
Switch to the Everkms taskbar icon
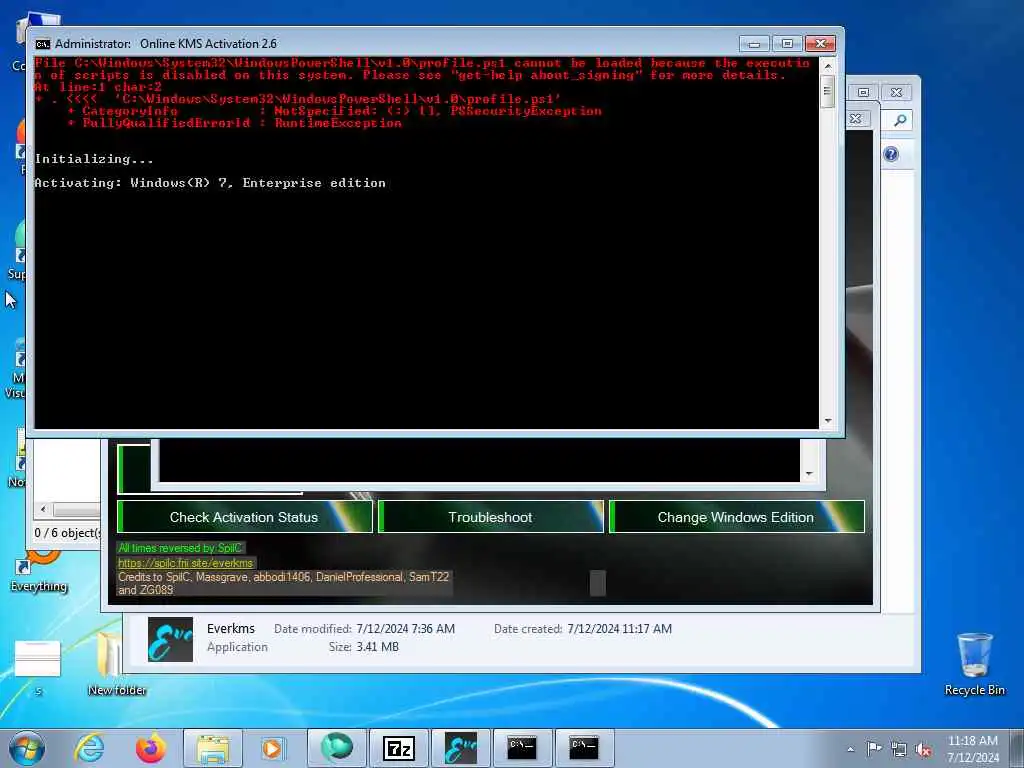pos(460,748)
